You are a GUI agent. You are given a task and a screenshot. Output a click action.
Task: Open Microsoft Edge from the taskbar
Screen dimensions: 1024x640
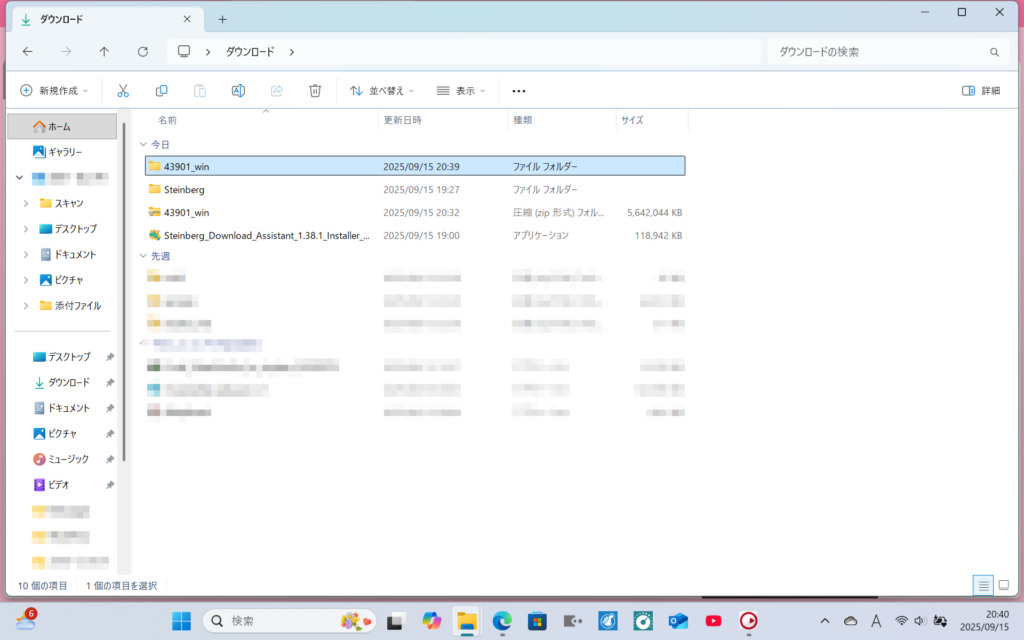[x=502, y=621]
